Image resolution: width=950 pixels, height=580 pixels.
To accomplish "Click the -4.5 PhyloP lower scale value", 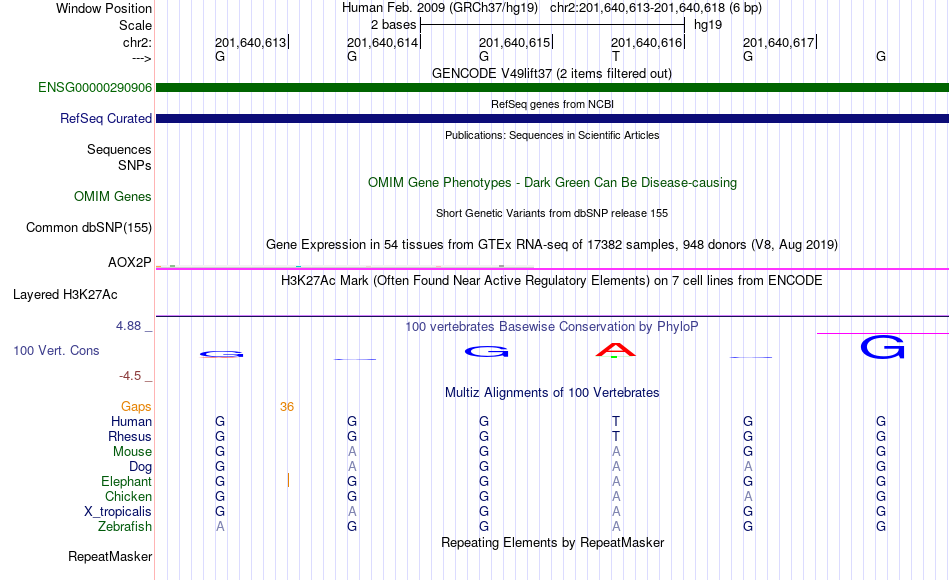I will pyautogui.click(x=130, y=376).
